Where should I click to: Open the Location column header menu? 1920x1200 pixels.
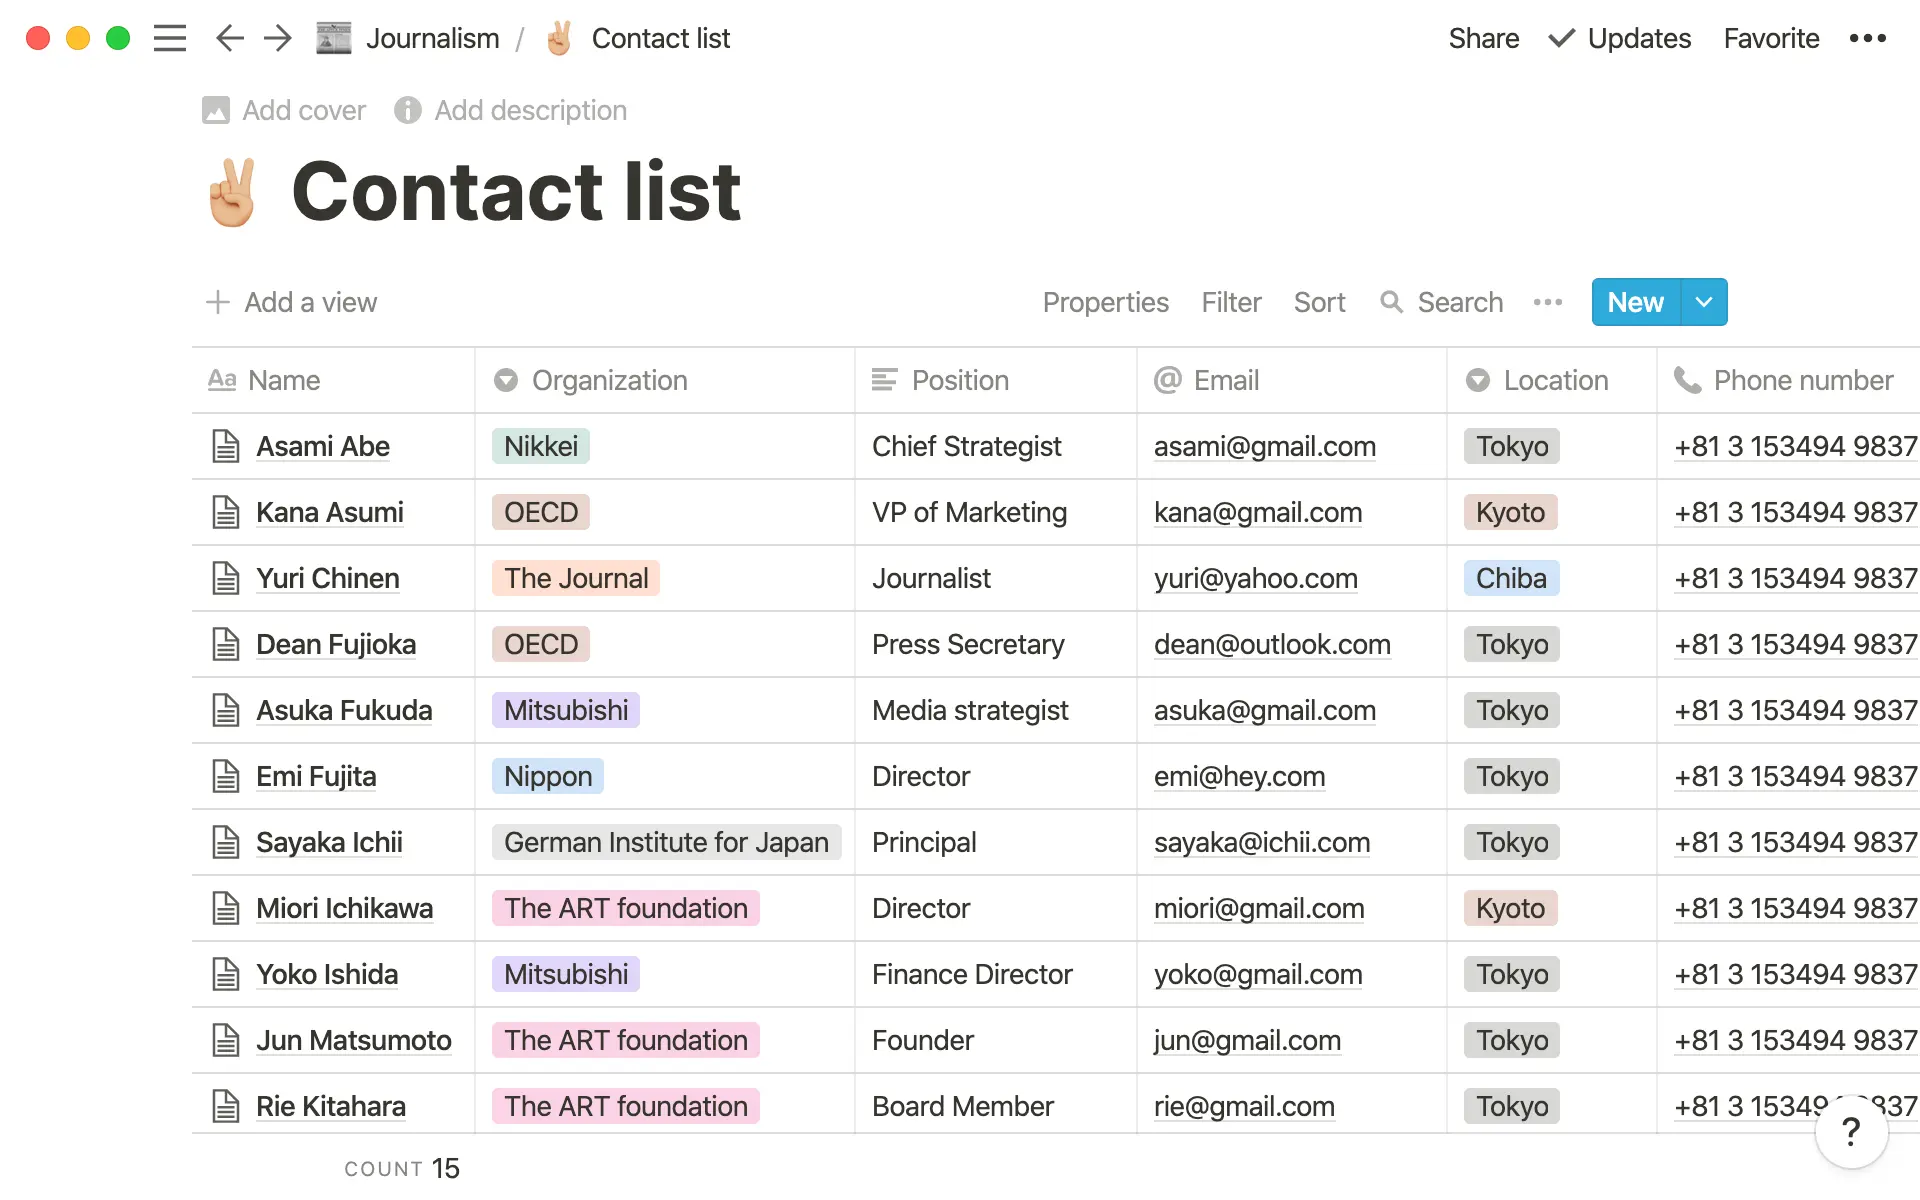coord(1555,380)
